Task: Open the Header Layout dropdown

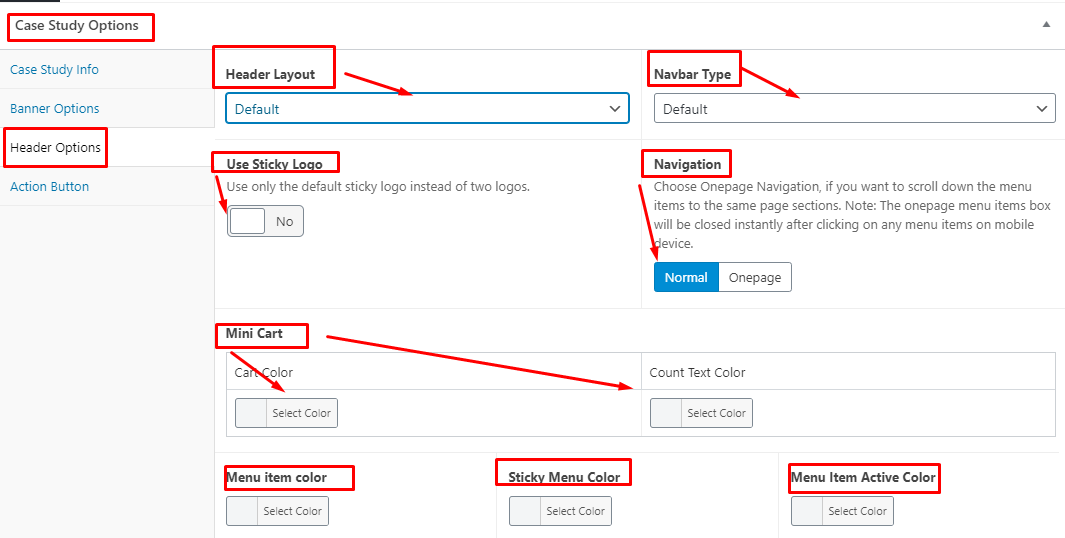Action: (427, 109)
